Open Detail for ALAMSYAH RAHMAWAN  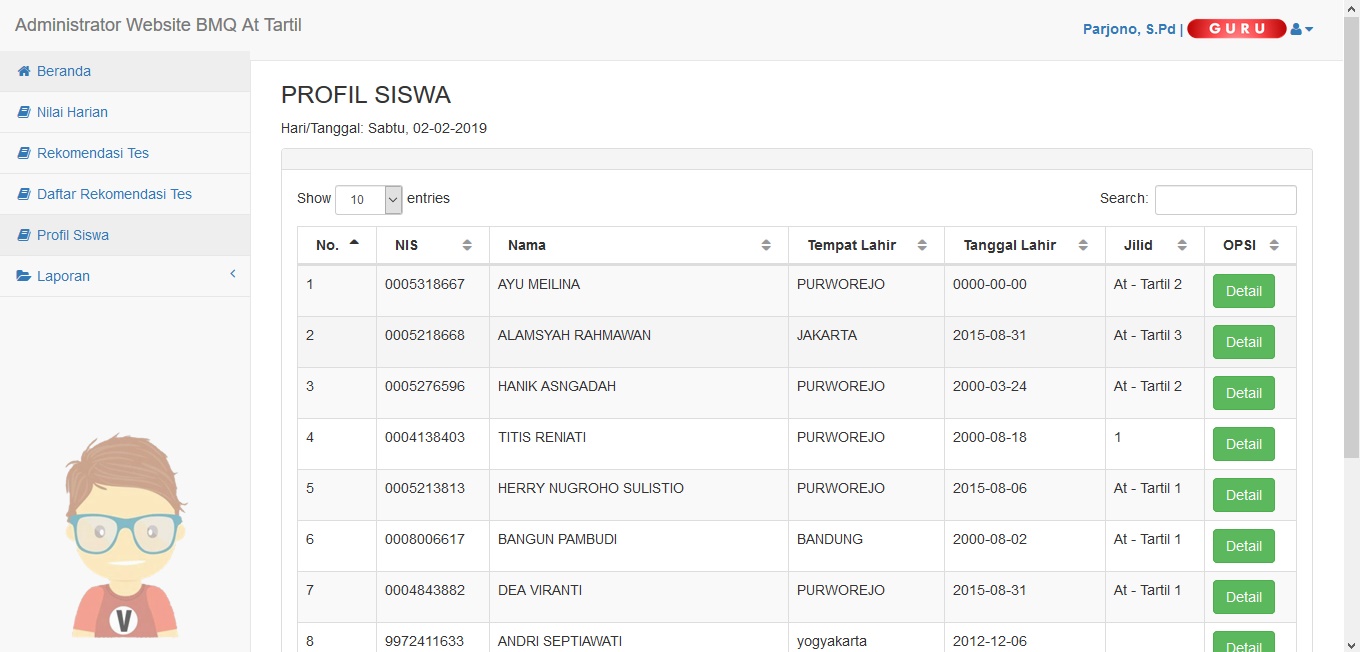pyautogui.click(x=1244, y=342)
